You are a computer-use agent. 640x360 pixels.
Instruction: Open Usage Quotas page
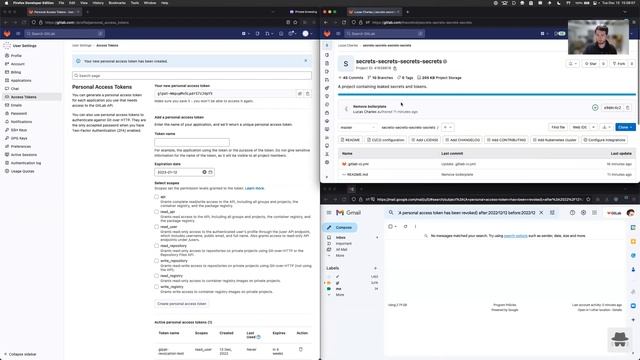22,171
